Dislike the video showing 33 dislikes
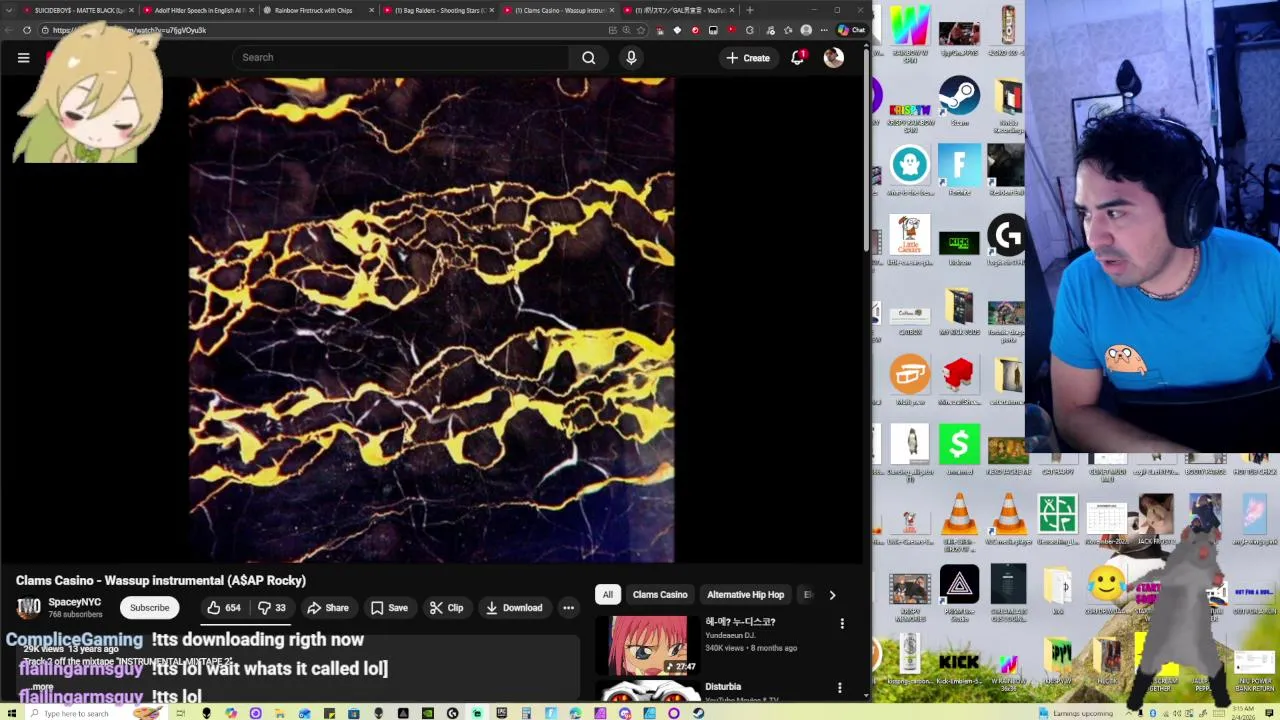1280x720 pixels. click(x=272, y=607)
